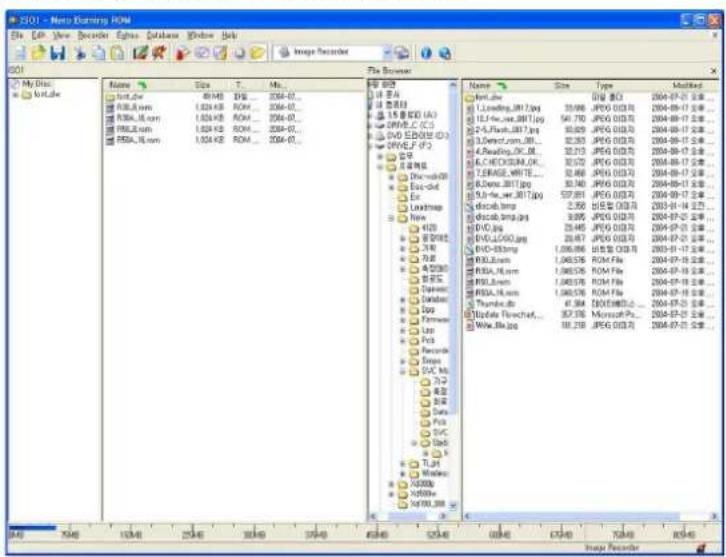Select DVD_LOGO.jpg in File Browser list
The image size is (726, 557).
[x=497, y=238]
